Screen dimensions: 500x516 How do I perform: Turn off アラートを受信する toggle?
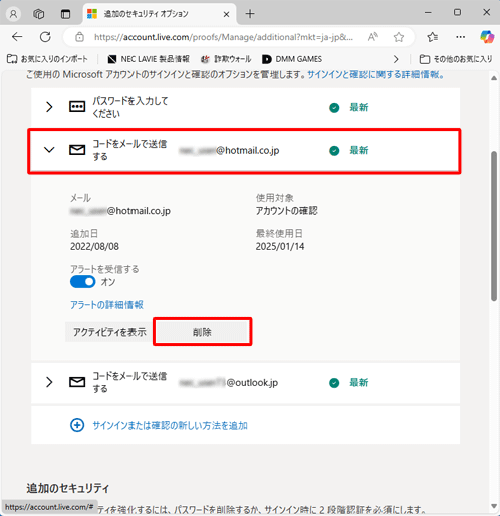point(82,282)
